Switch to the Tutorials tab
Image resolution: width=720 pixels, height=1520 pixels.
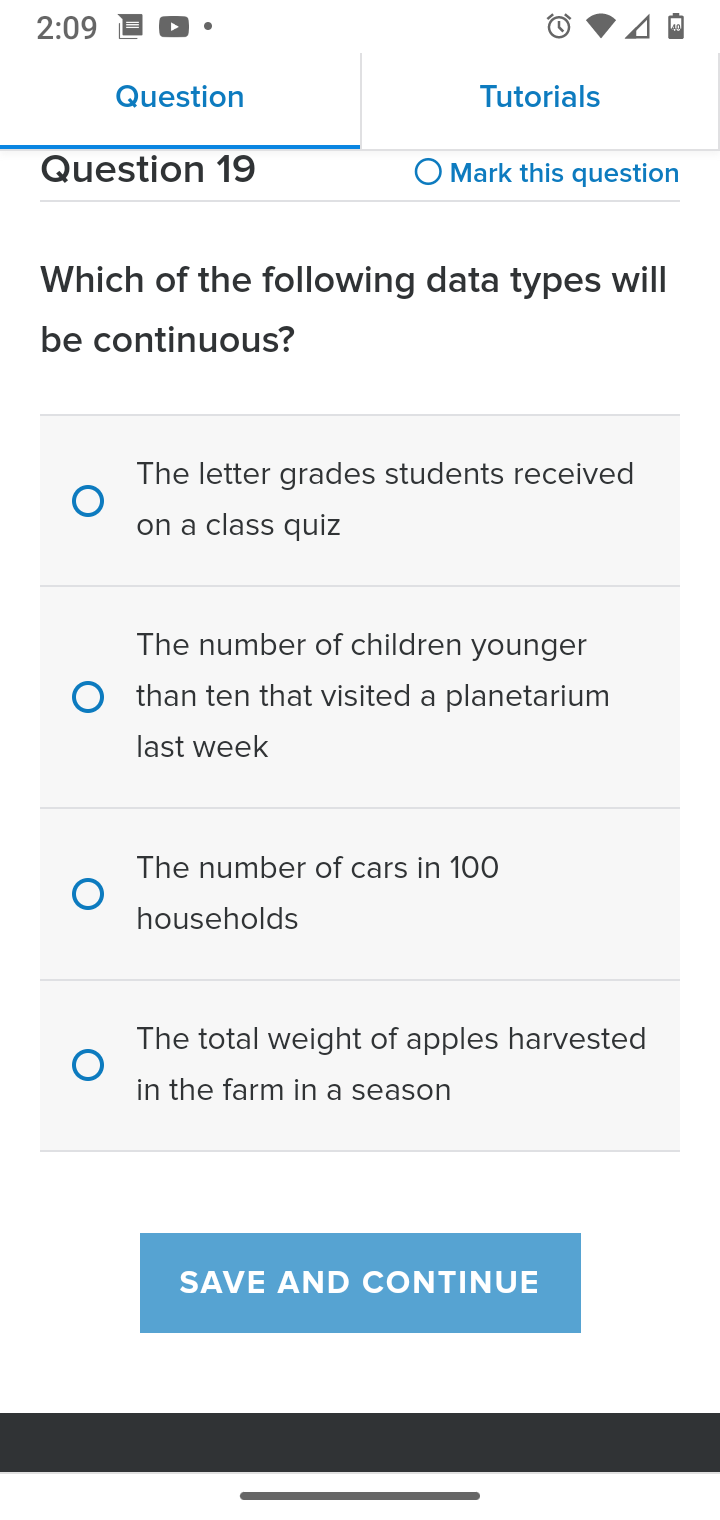(540, 97)
